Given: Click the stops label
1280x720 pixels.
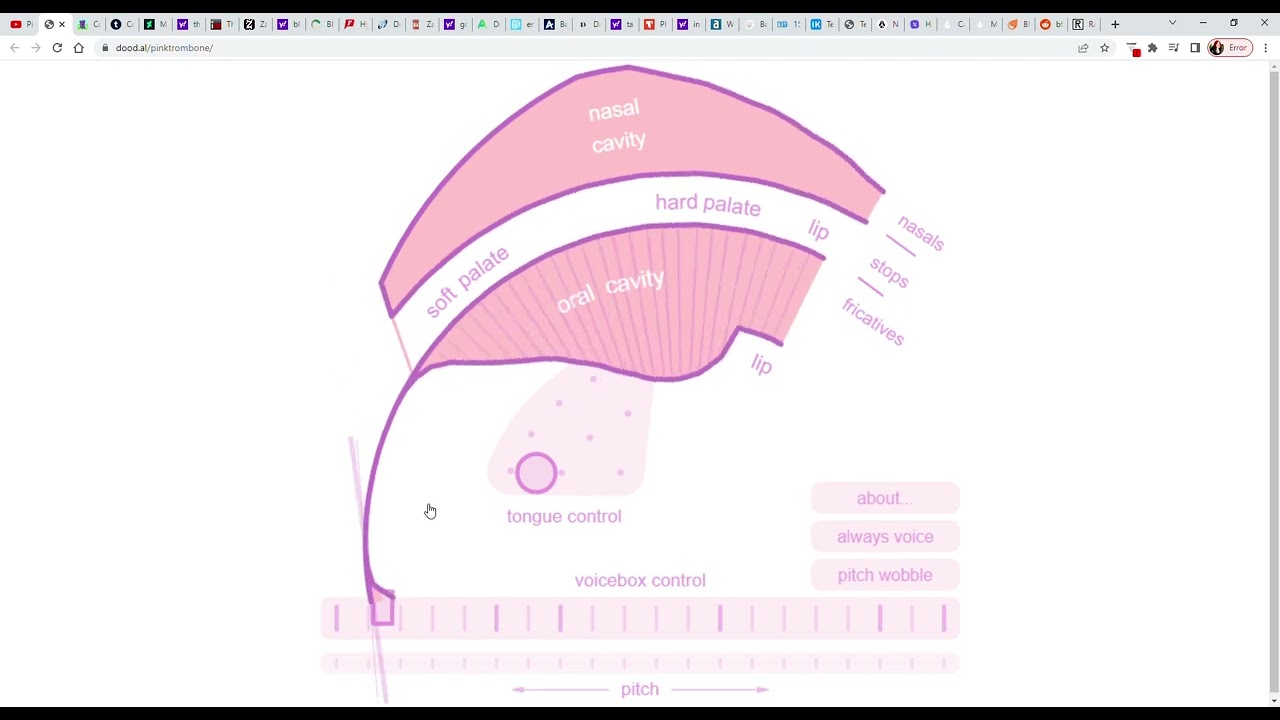Looking at the screenshot, I should [889, 273].
